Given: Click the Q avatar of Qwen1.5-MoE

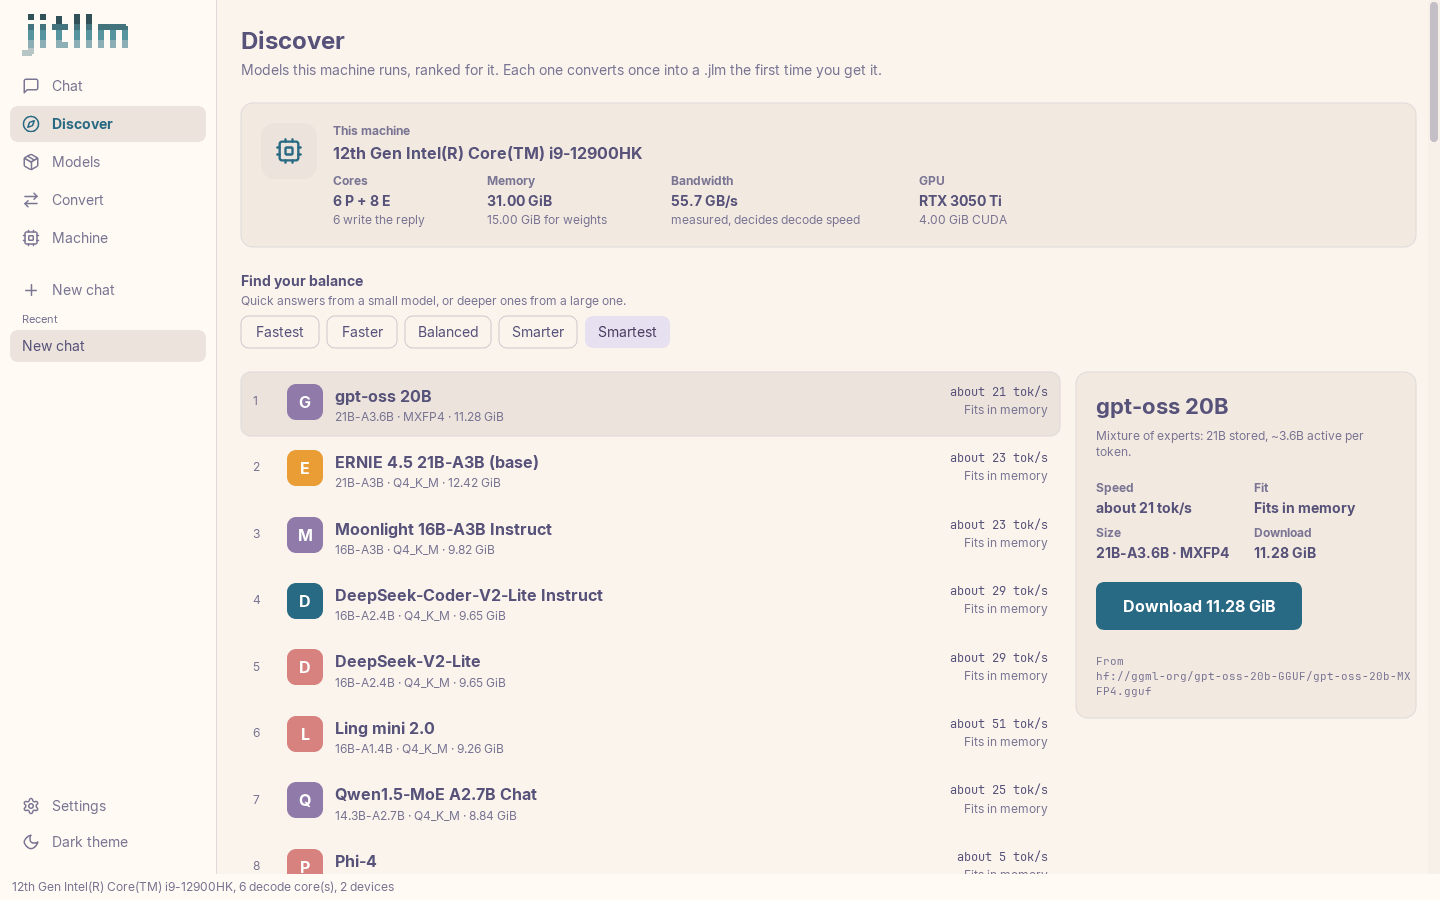Looking at the screenshot, I should pos(305,800).
